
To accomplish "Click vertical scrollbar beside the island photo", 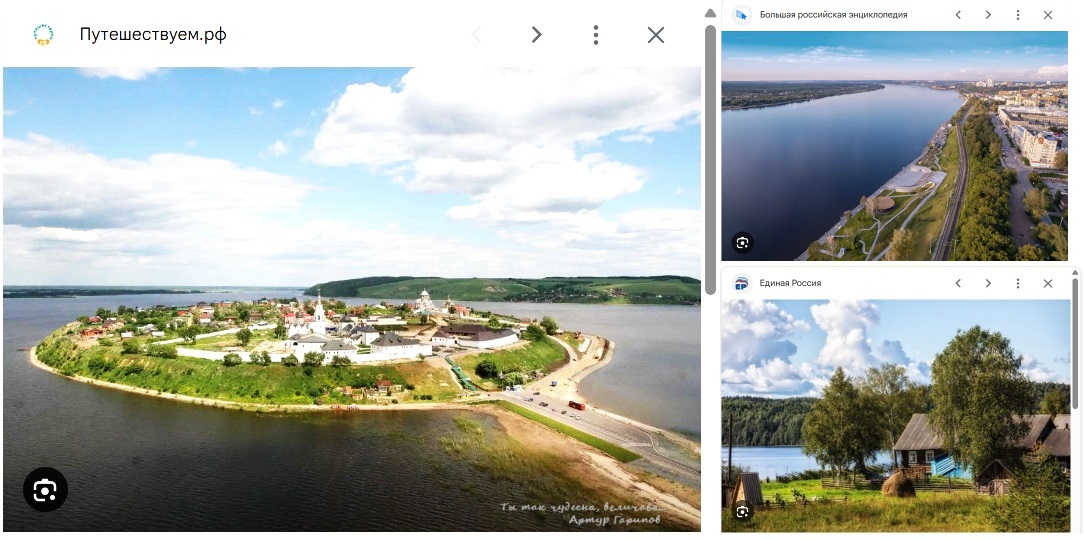I will tap(710, 160).
